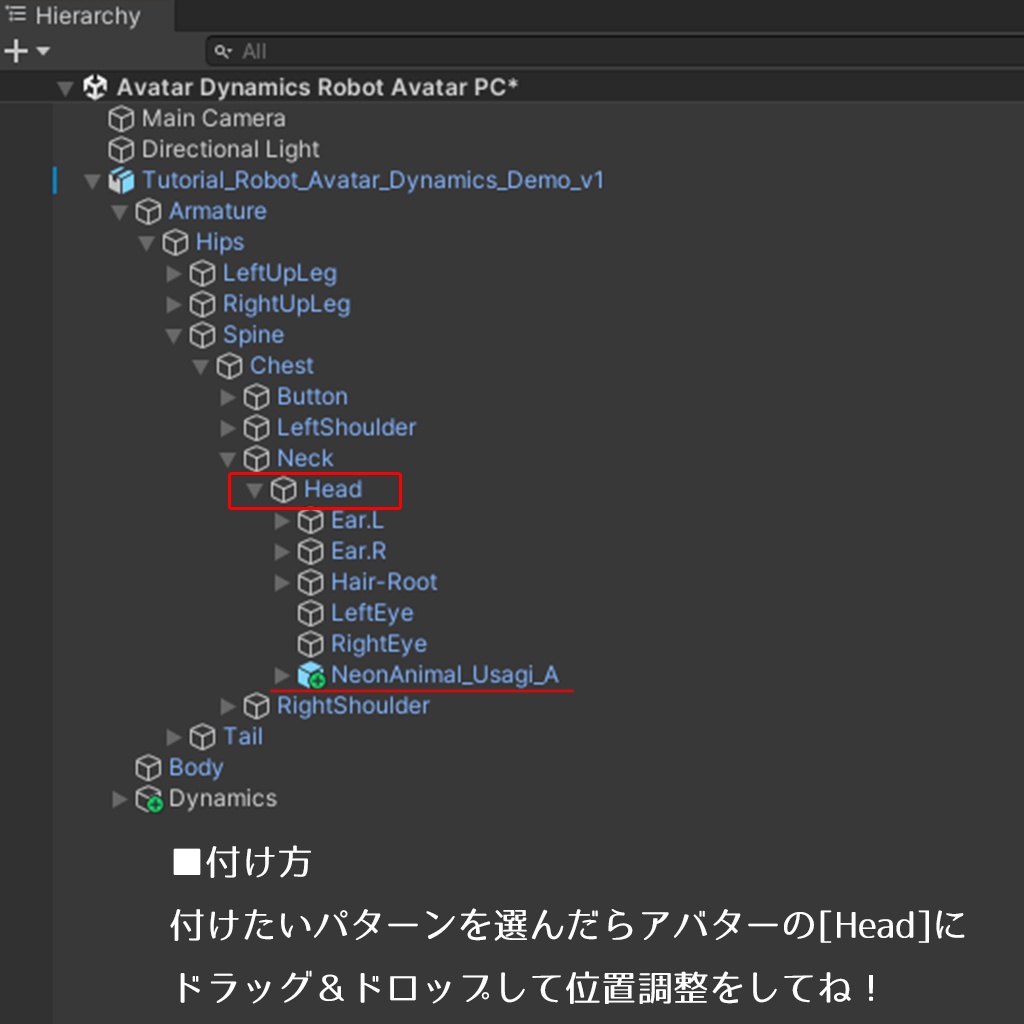Screen dimensions: 1024x1024
Task: Select the RightUpLeg bone
Action: (x=287, y=304)
